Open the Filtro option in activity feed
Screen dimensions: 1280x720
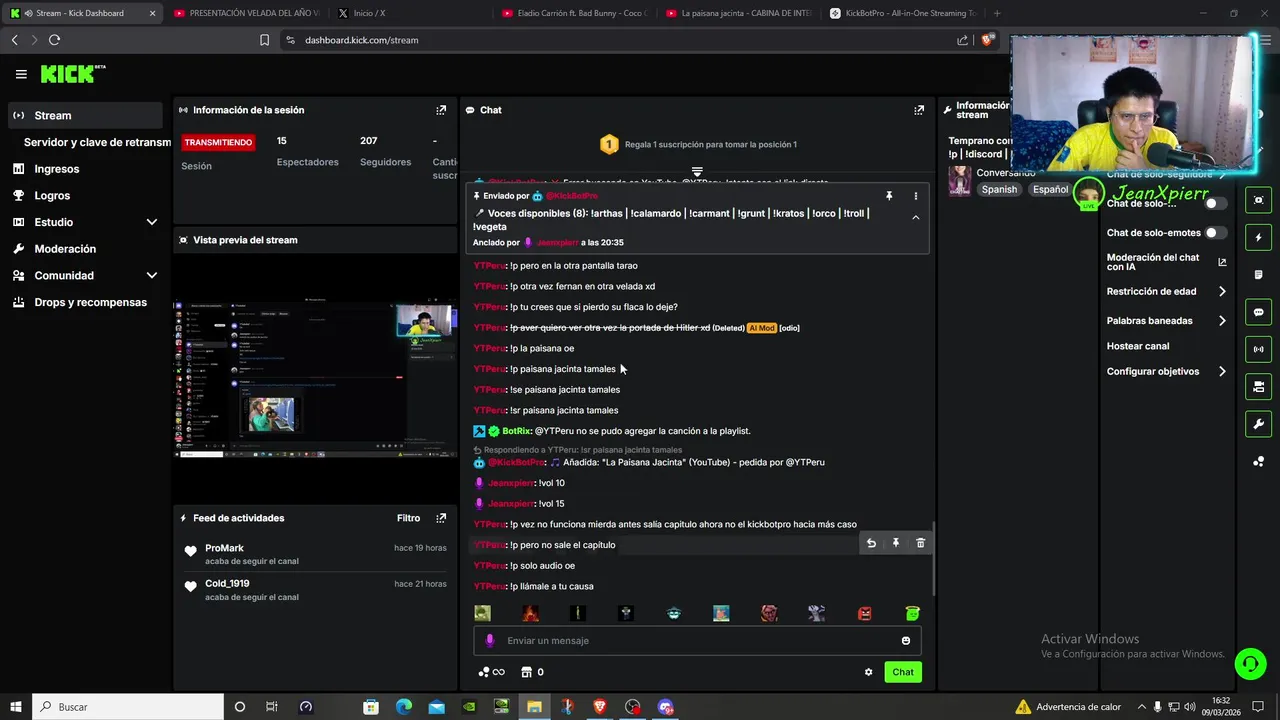pos(408,518)
